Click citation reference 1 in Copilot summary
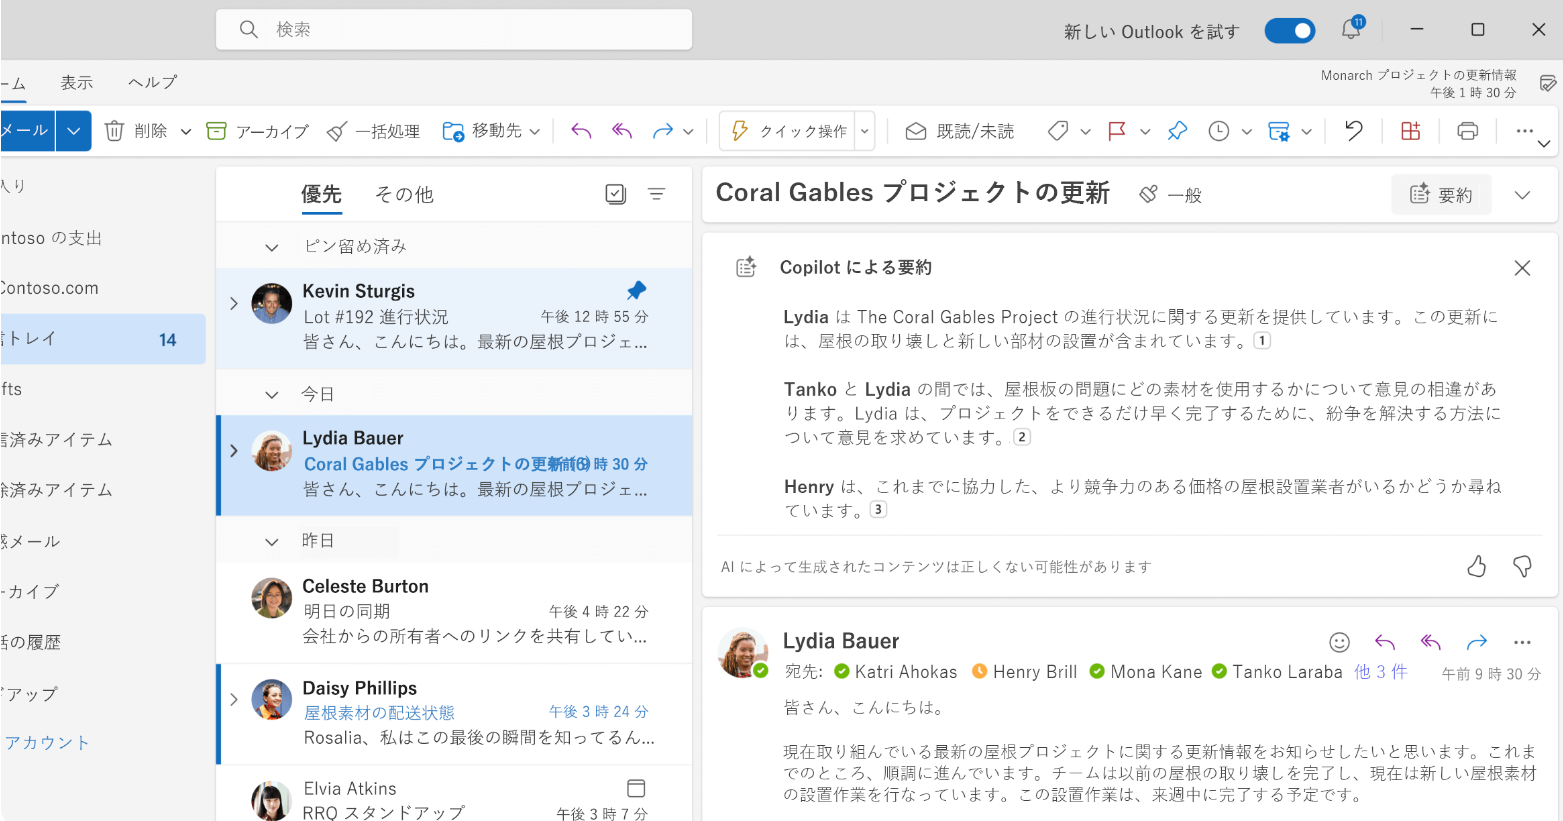This screenshot has width=1563, height=821. pyautogui.click(x=1263, y=341)
